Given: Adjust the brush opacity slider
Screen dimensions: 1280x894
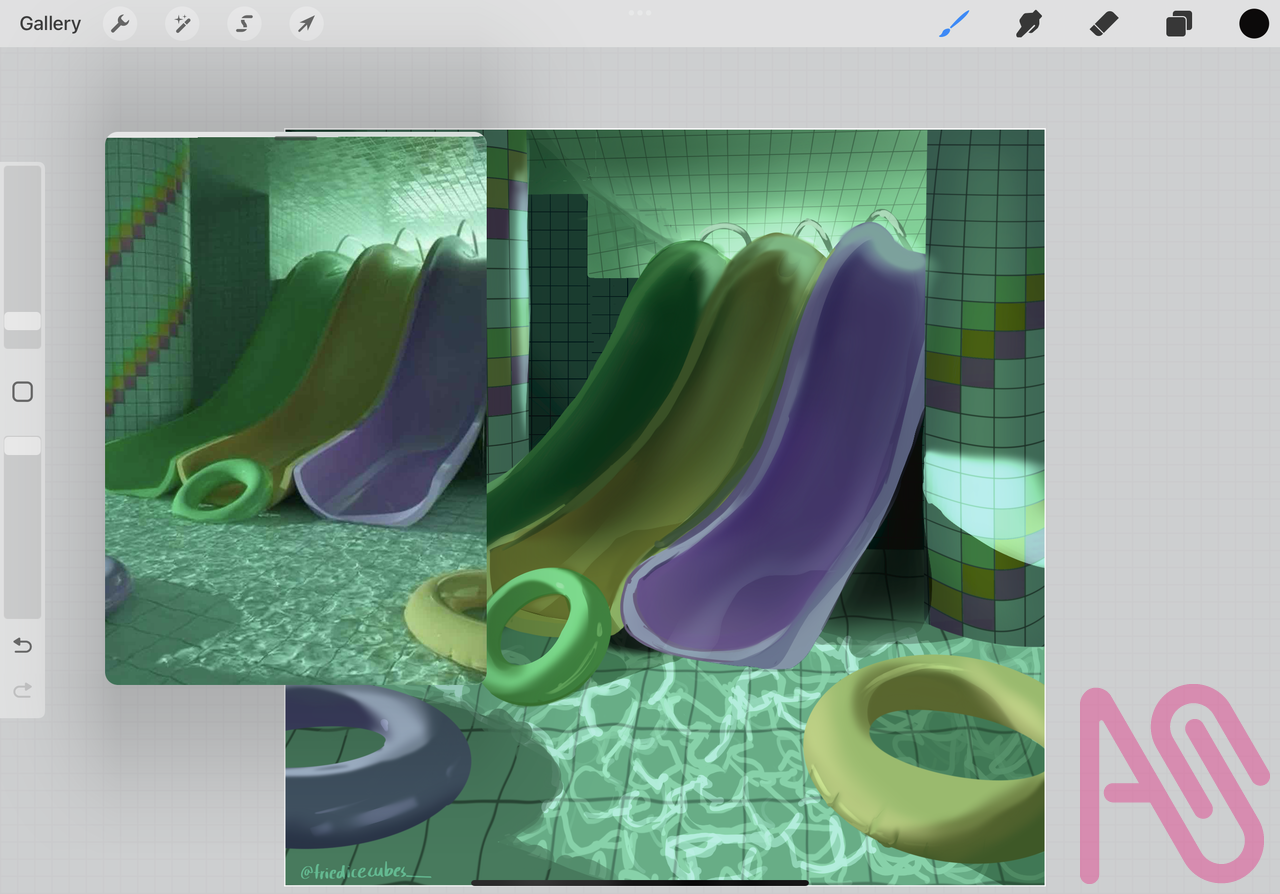Looking at the screenshot, I should pyautogui.click(x=22, y=445).
